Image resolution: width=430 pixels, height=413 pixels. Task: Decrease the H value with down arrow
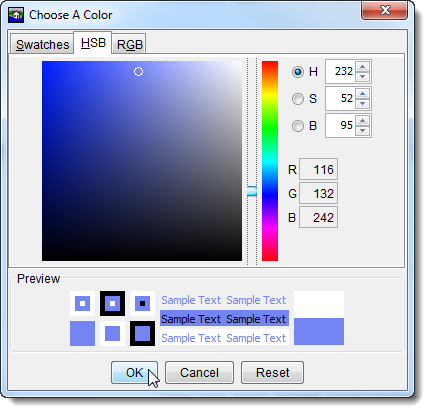[362, 77]
